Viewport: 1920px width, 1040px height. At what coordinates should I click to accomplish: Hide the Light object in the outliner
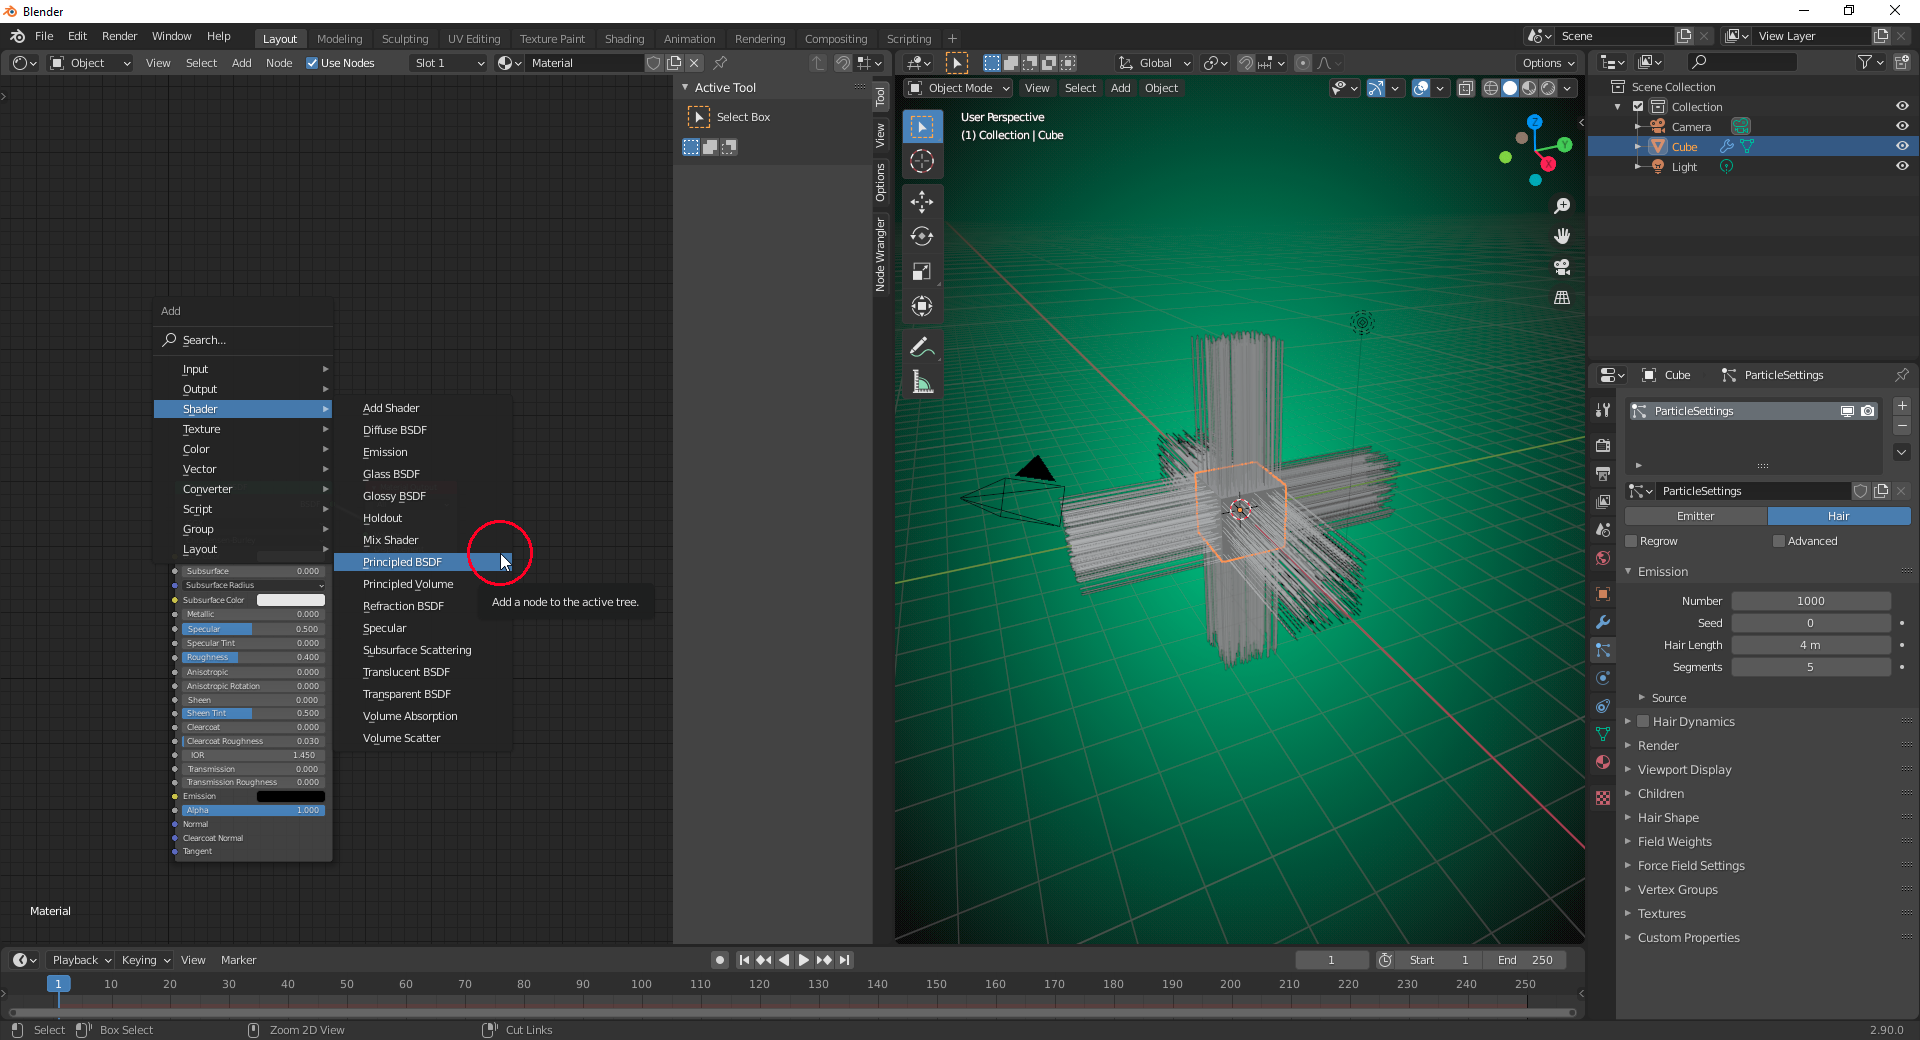[x=1902, y=166]
